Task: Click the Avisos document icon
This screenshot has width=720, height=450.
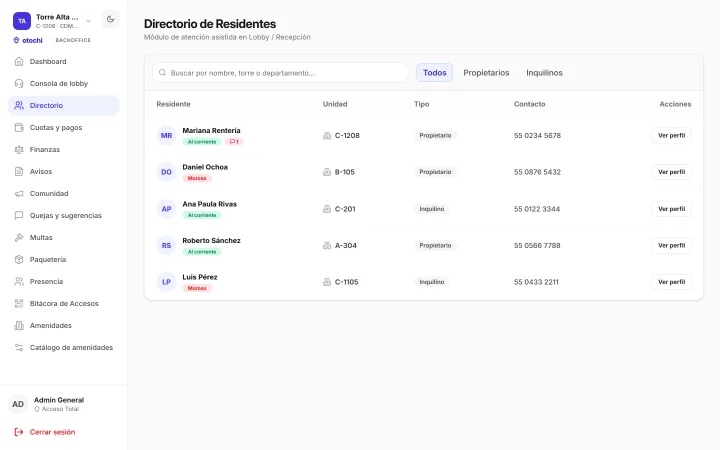Action: pos(19,172)
